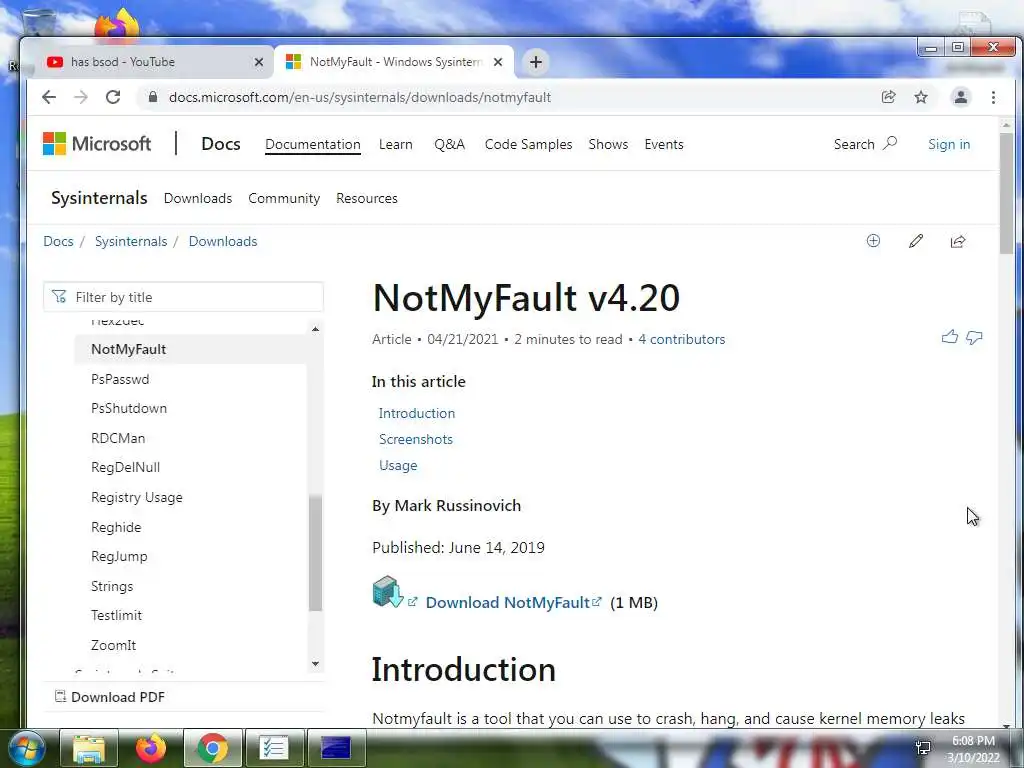Close the YouTube tab
The height and width of the screenshot is (768, 1024).
tap(259, 62)
